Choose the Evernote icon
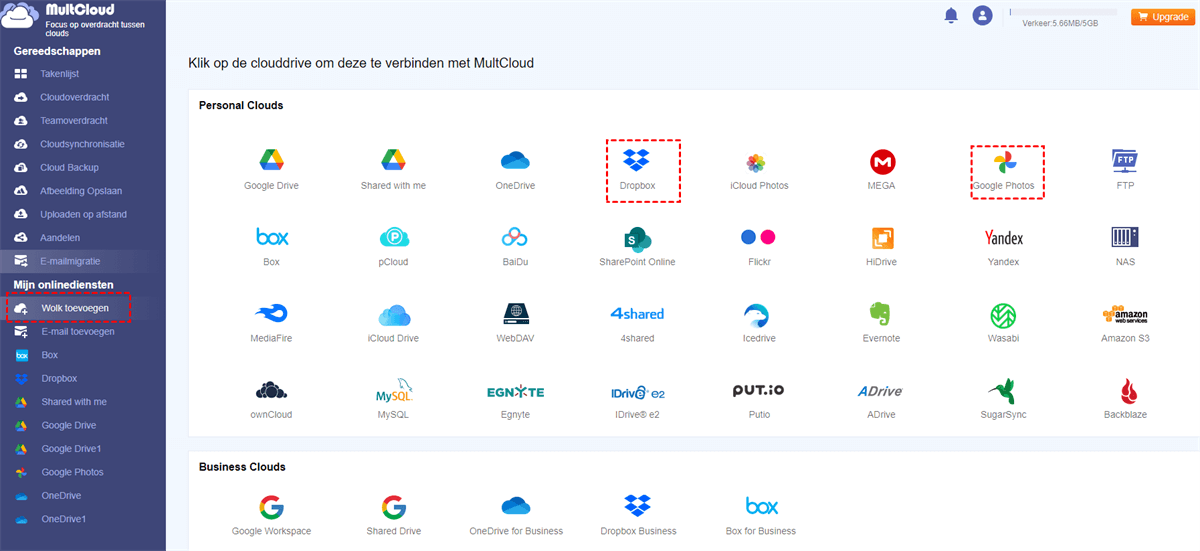Screen dimensions: 1200x551 click(x=882, y=314)
